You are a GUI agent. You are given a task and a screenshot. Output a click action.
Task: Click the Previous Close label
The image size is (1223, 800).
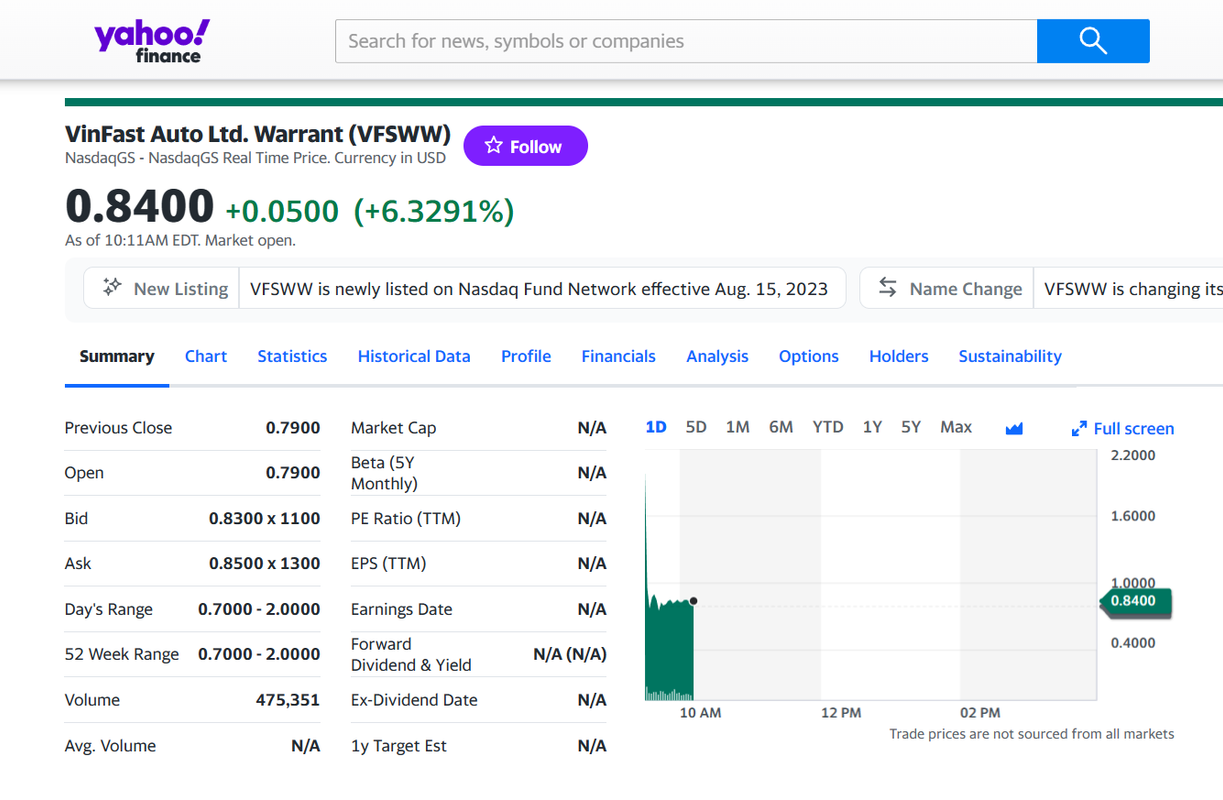coord(118,428)
